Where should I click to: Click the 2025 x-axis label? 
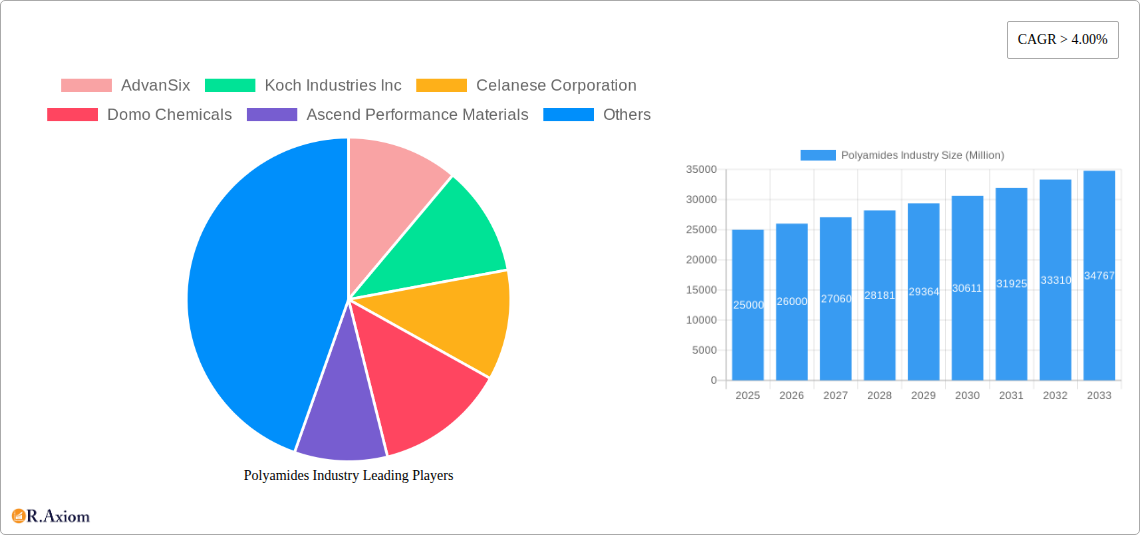point(747,395)
